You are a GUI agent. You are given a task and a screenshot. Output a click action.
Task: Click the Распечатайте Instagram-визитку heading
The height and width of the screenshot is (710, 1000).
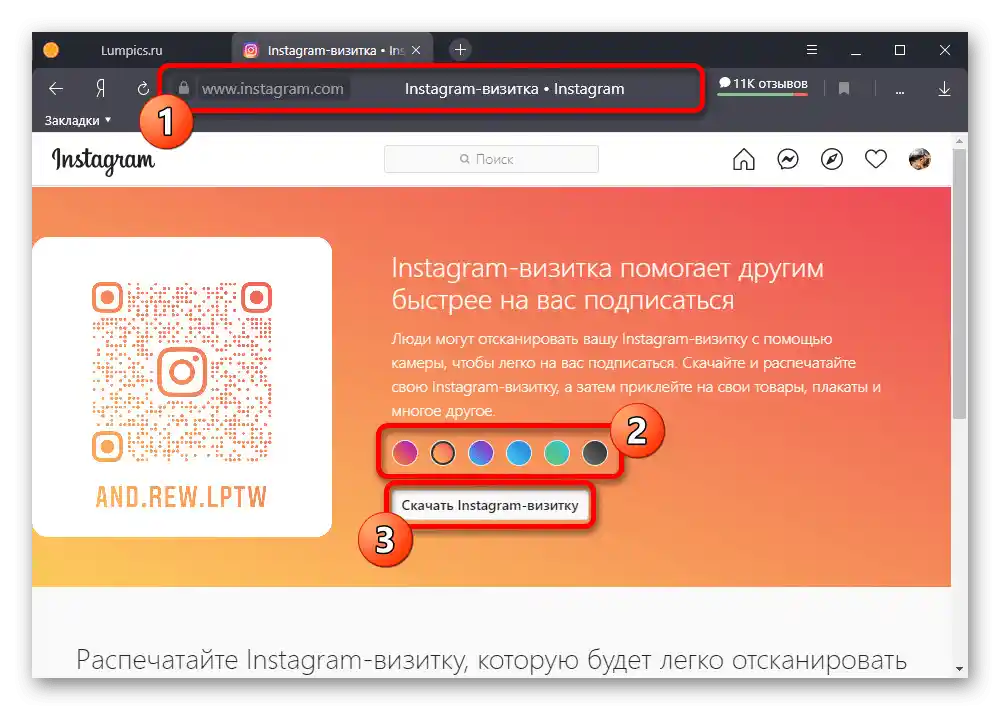(x=491, y=660)
